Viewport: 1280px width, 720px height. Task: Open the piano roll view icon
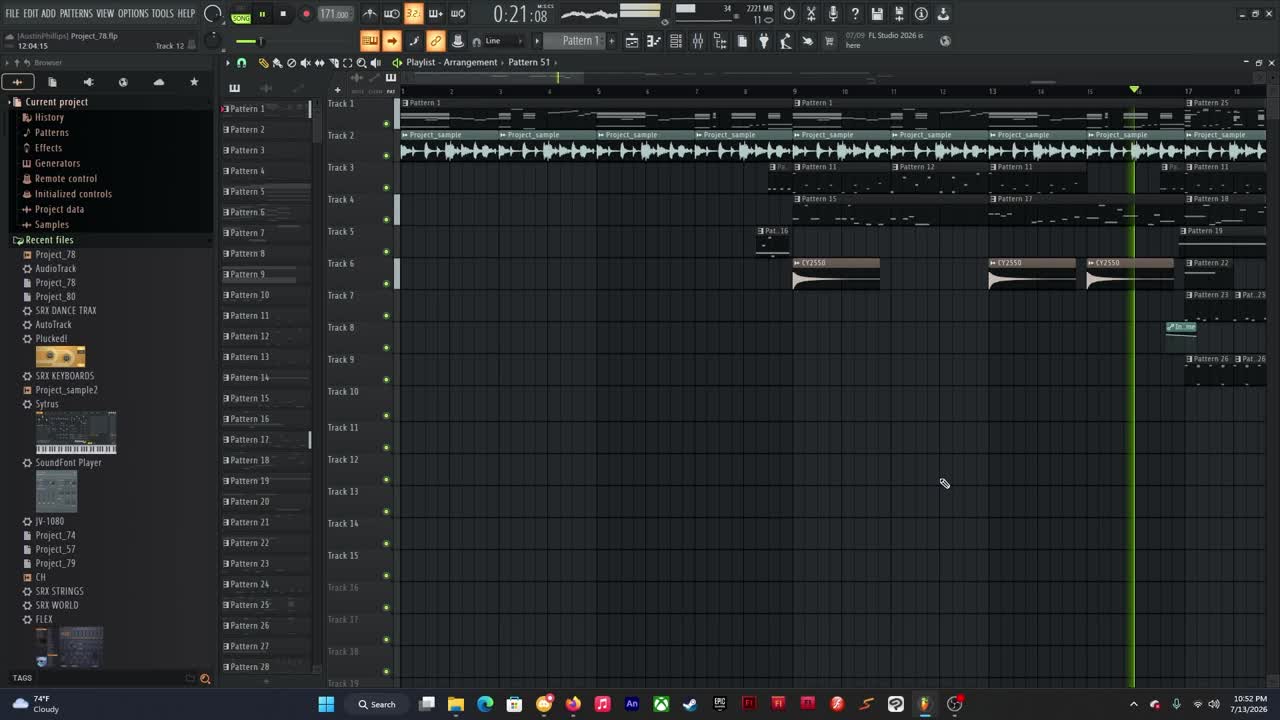[x=654, y=41]
